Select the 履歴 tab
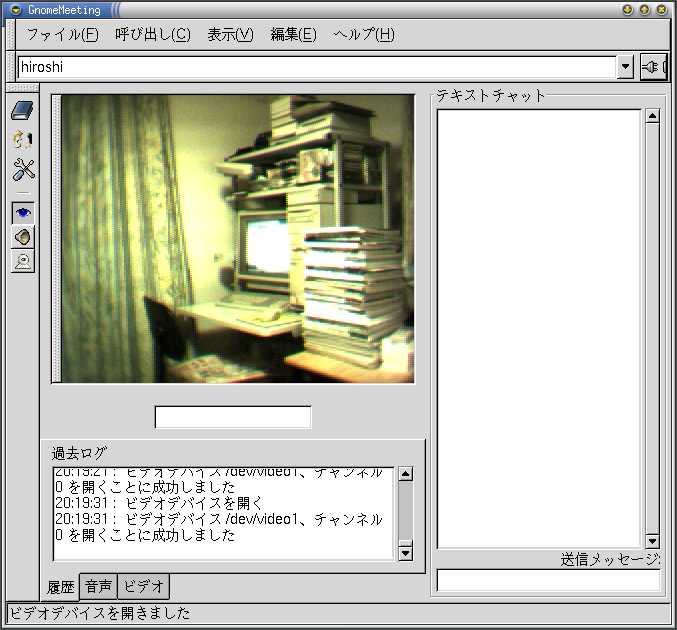This screenshot has height=630, width=677. (x=61, y=587)
